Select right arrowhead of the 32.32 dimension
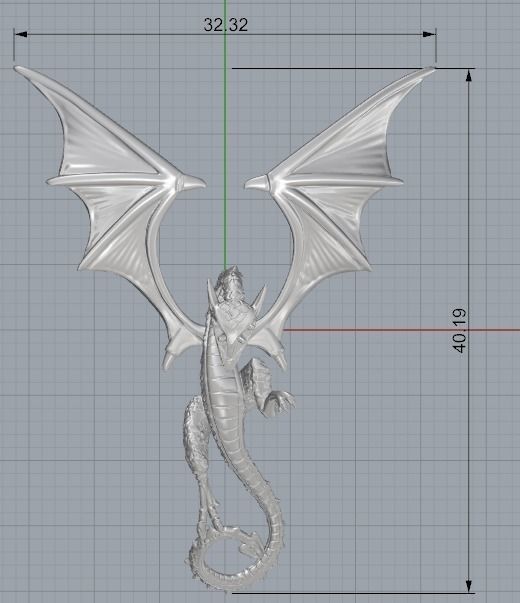Viewport: 520px width, 603px height. [429, 34]
